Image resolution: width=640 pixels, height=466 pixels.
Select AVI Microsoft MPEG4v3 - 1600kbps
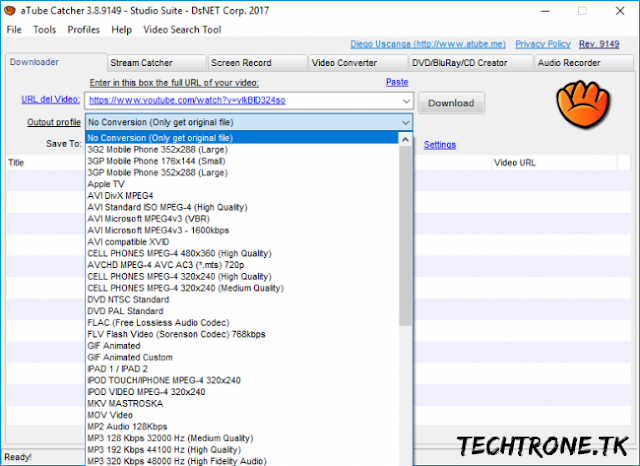[x=242, y=231]
